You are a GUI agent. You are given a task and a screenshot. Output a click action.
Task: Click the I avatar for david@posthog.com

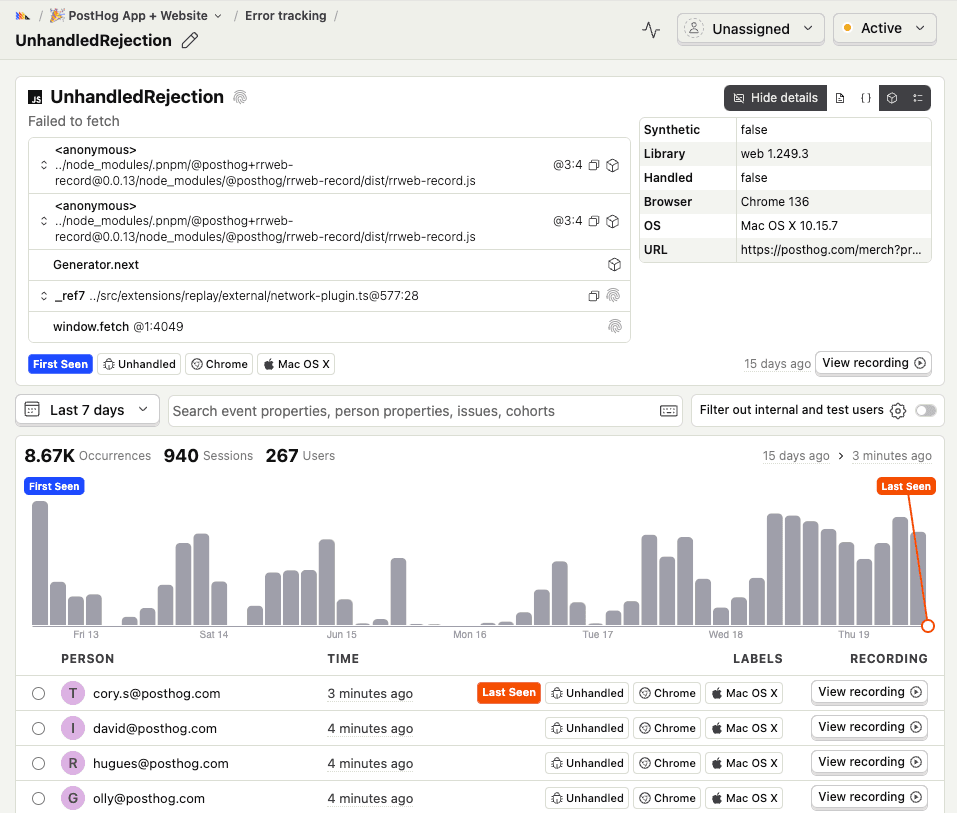tap(73, 729)
